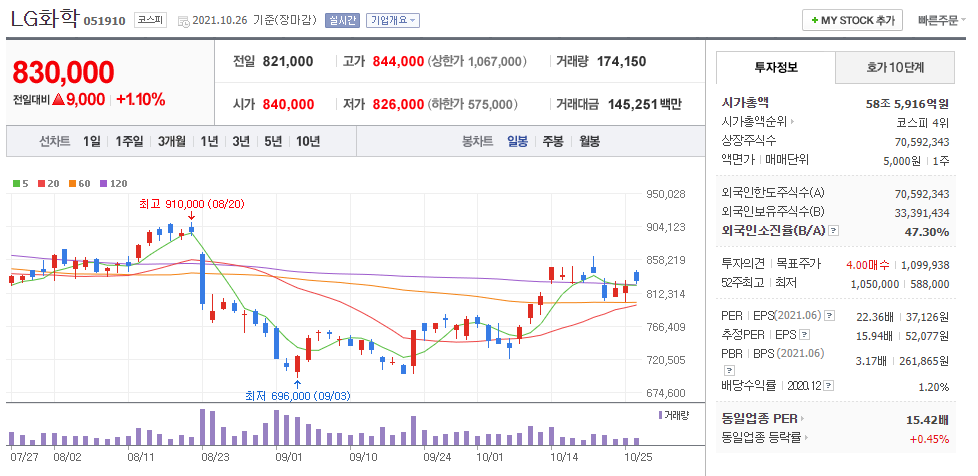The image size is (978, 476).
Task: Click the 15.42배 sector PER value
Action: click(x=927, y=420)
